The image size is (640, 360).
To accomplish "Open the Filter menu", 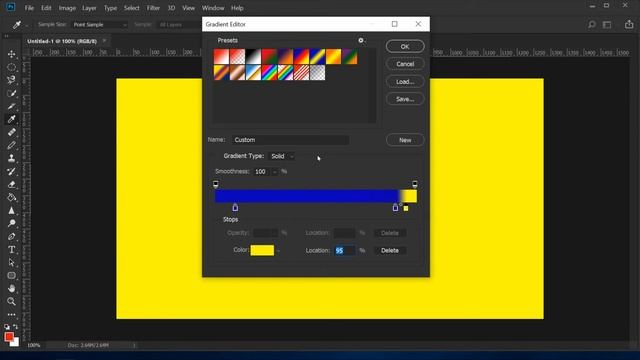I will (153, 8).
